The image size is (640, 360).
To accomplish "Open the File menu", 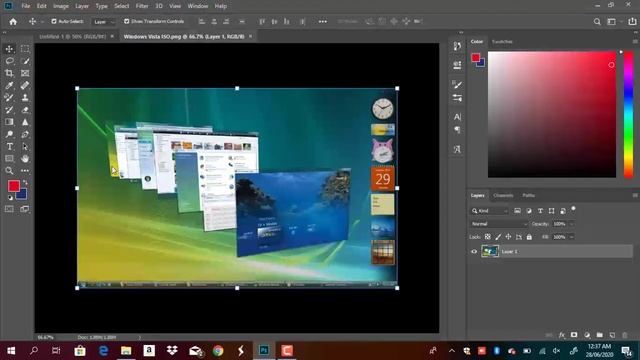I will click(x=26, y=6).
